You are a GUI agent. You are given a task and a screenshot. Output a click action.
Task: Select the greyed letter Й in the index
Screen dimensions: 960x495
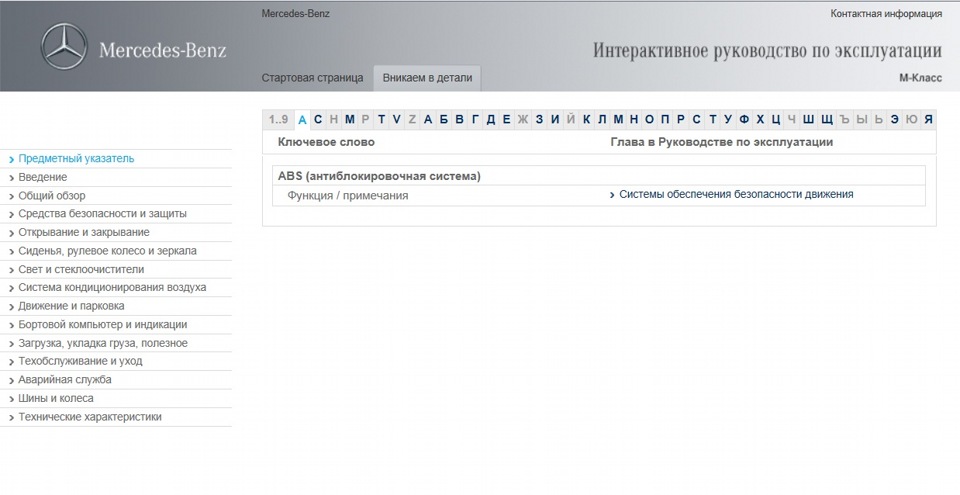571,119
